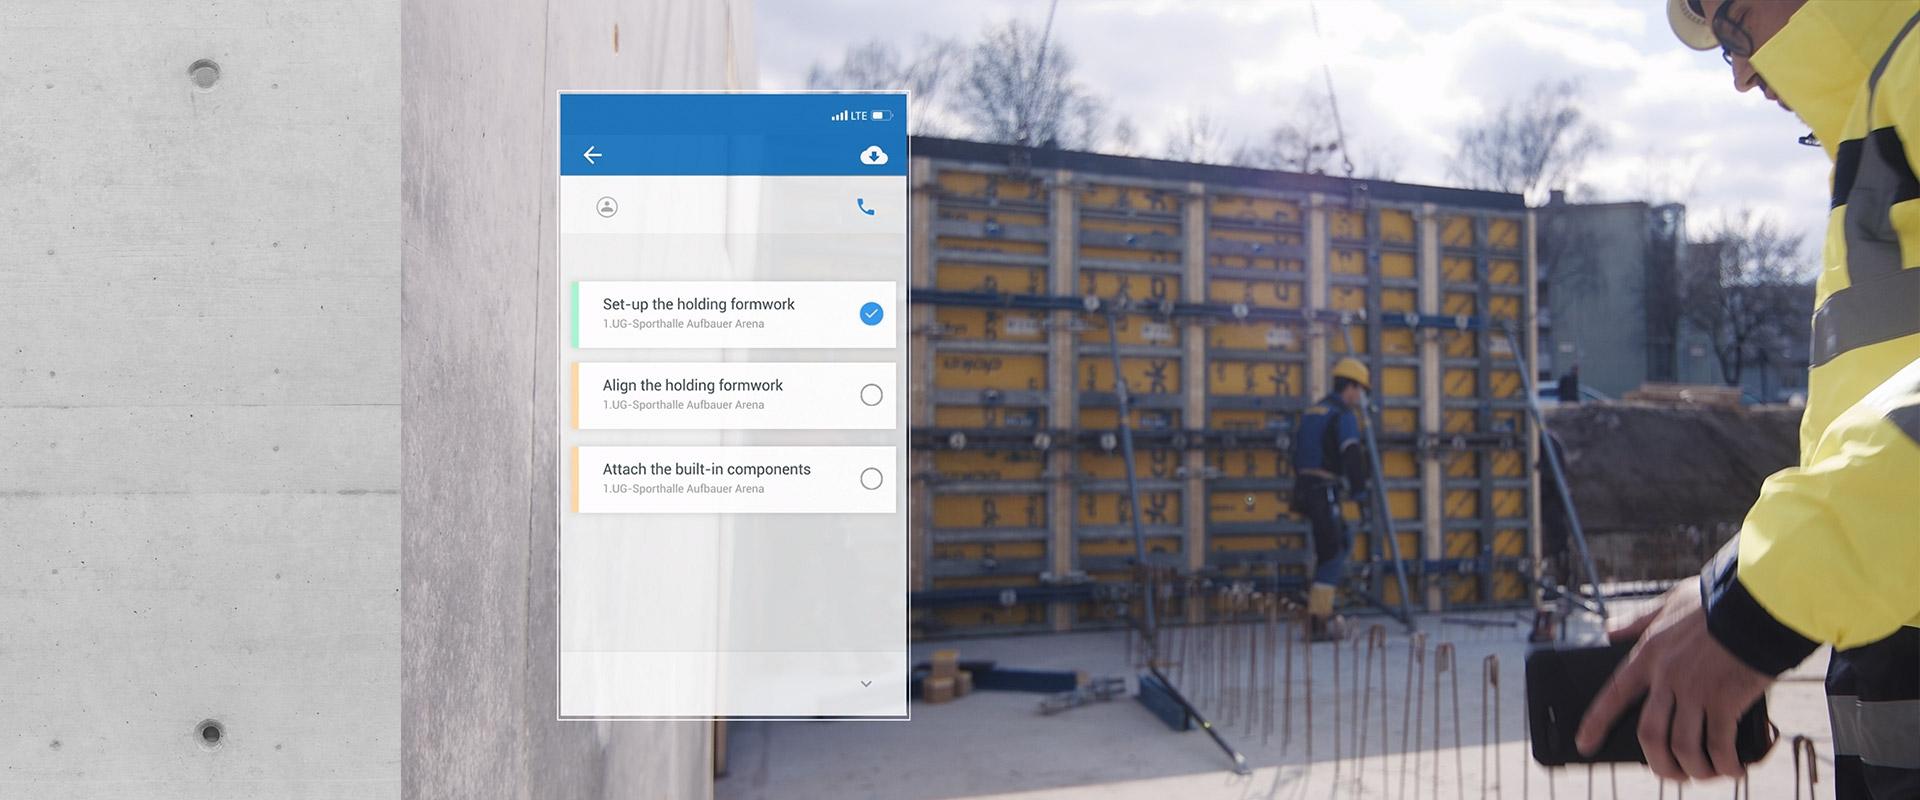
Task: Click the cloud download icon
Action: 873,155
